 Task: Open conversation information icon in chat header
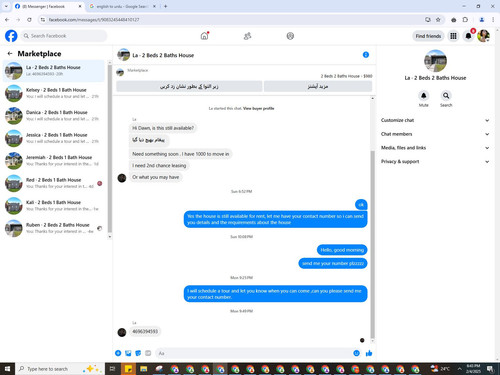tap(366, 55)
